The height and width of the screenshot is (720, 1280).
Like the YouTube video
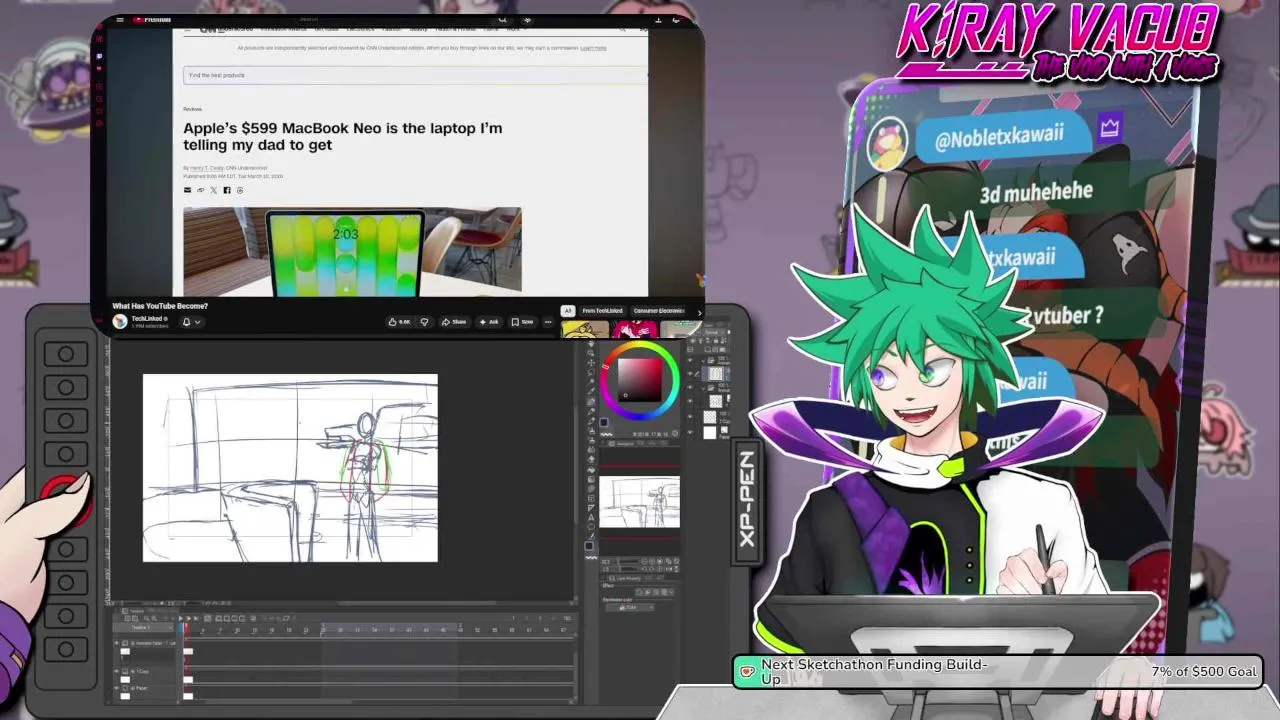click(400, 322)
